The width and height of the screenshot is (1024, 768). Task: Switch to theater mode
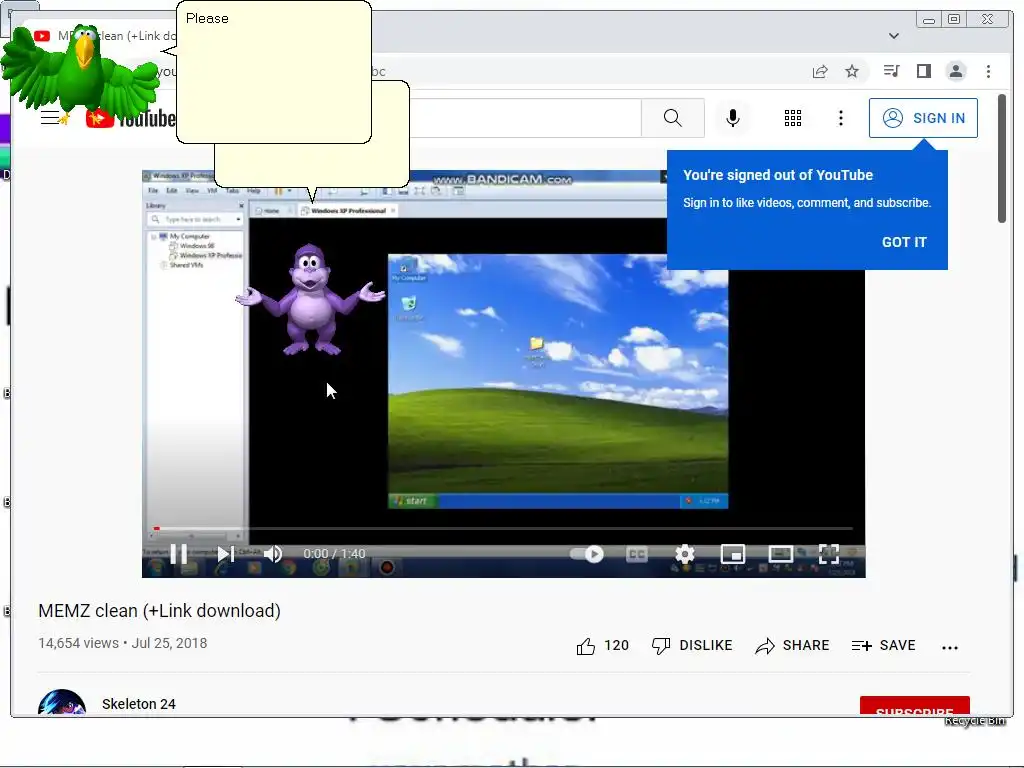tap(780, 554)
